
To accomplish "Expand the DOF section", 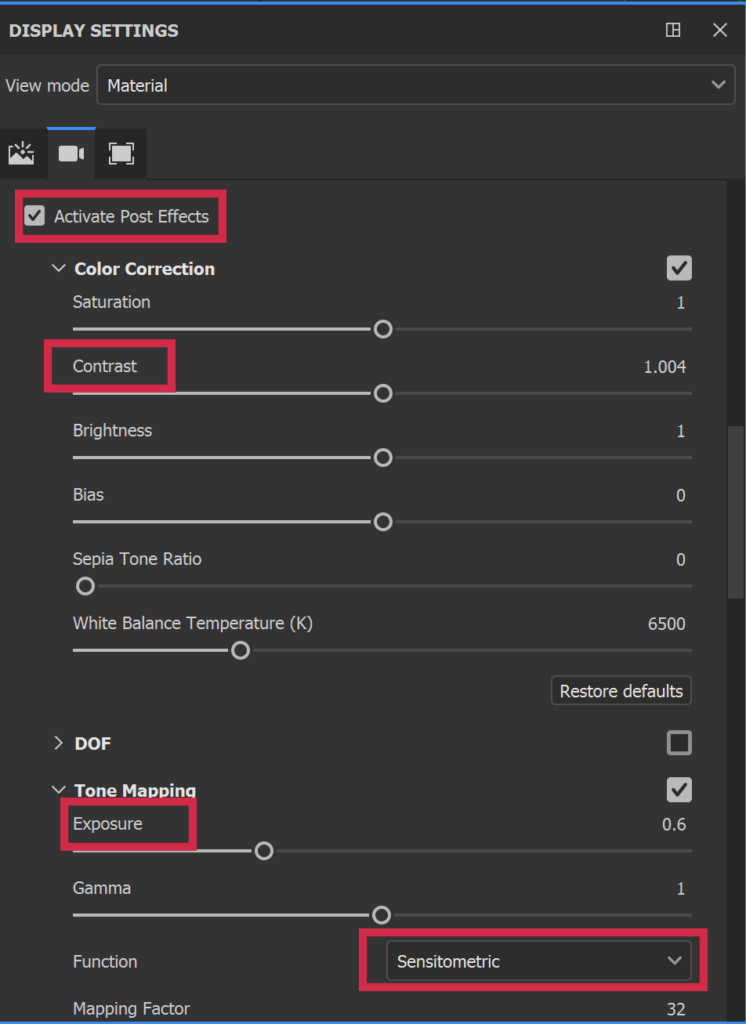I will tap(58, 744).
